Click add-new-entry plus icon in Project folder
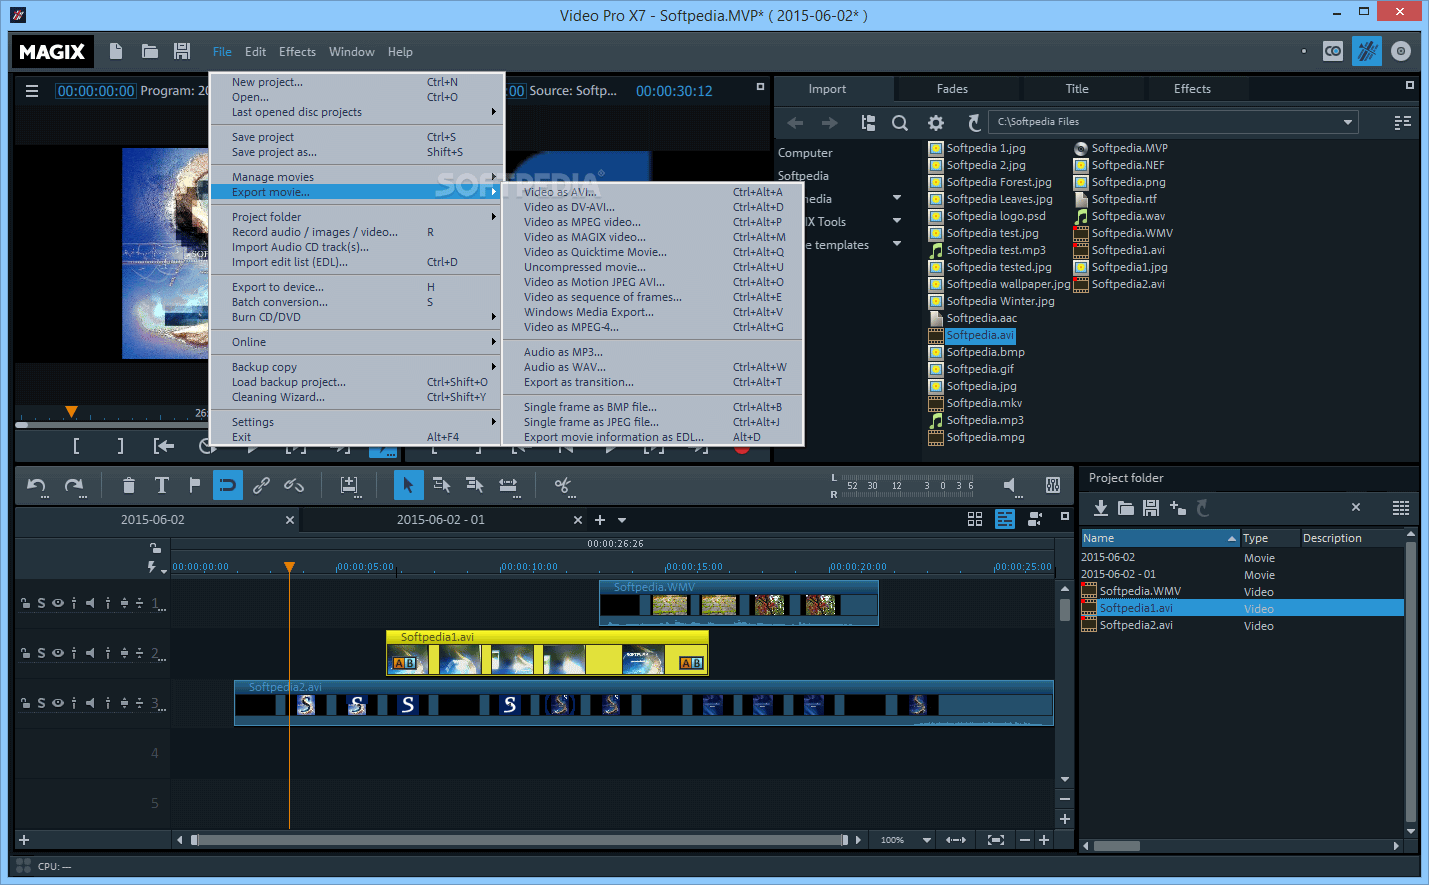This screenshot has height=885, width=1429. point(1177,508)
